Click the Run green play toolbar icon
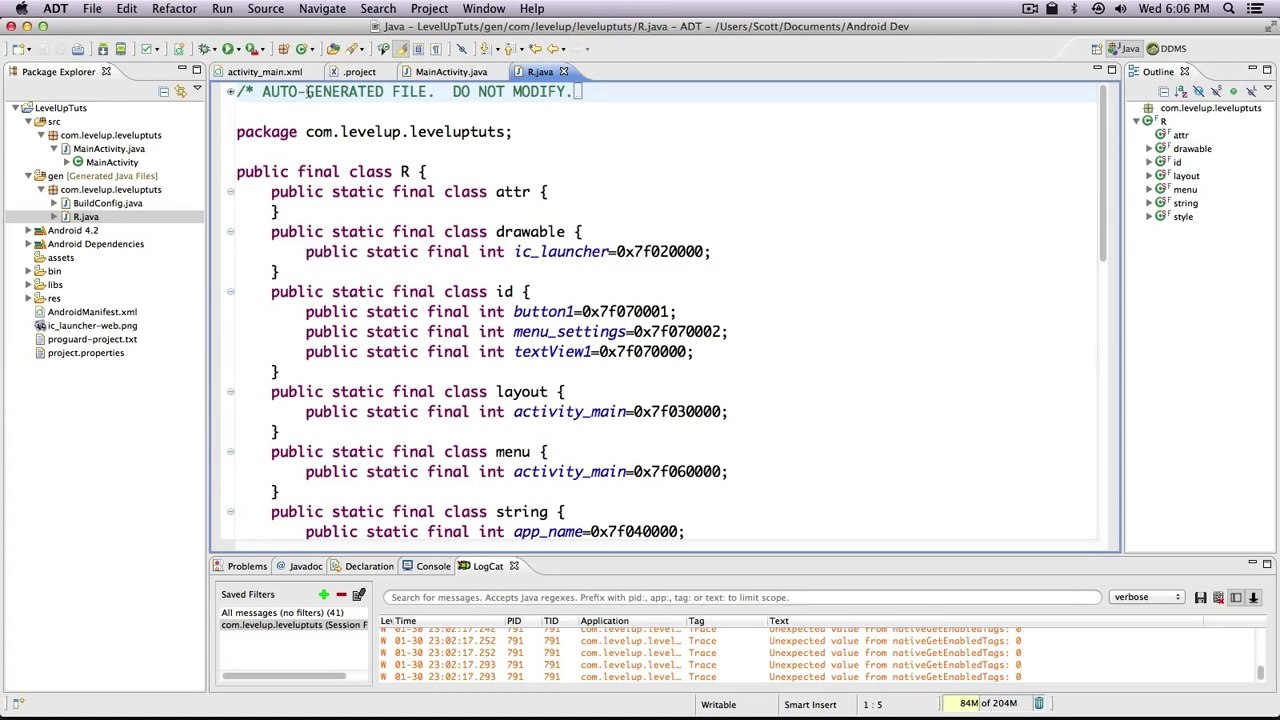 point(228,48)
